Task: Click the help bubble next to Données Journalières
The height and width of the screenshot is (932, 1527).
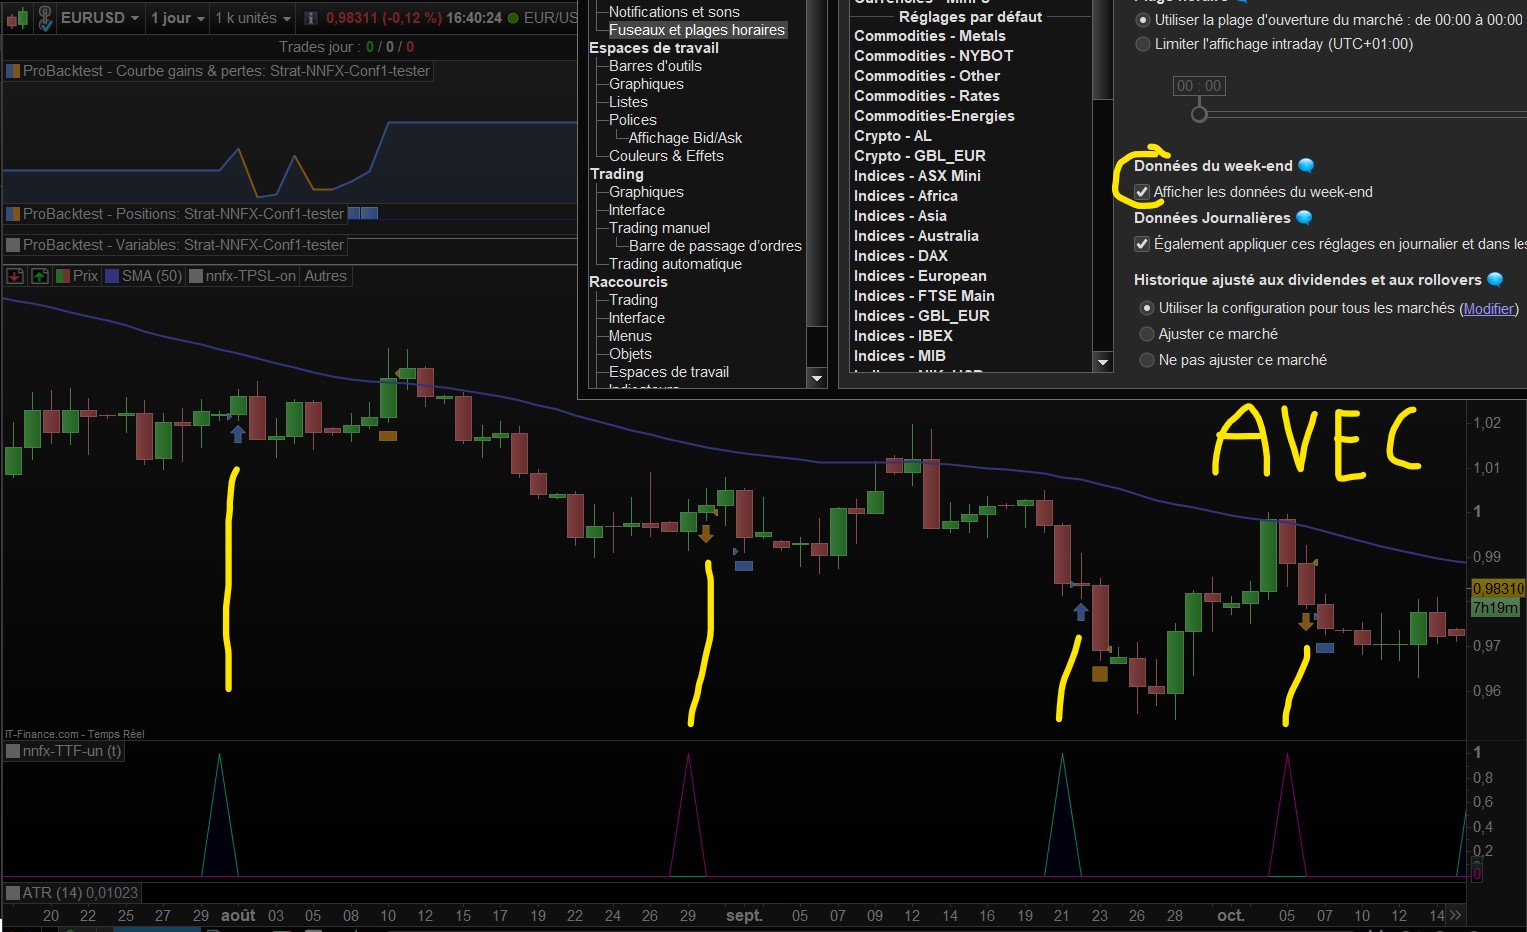Action: tap(1304, 218)
